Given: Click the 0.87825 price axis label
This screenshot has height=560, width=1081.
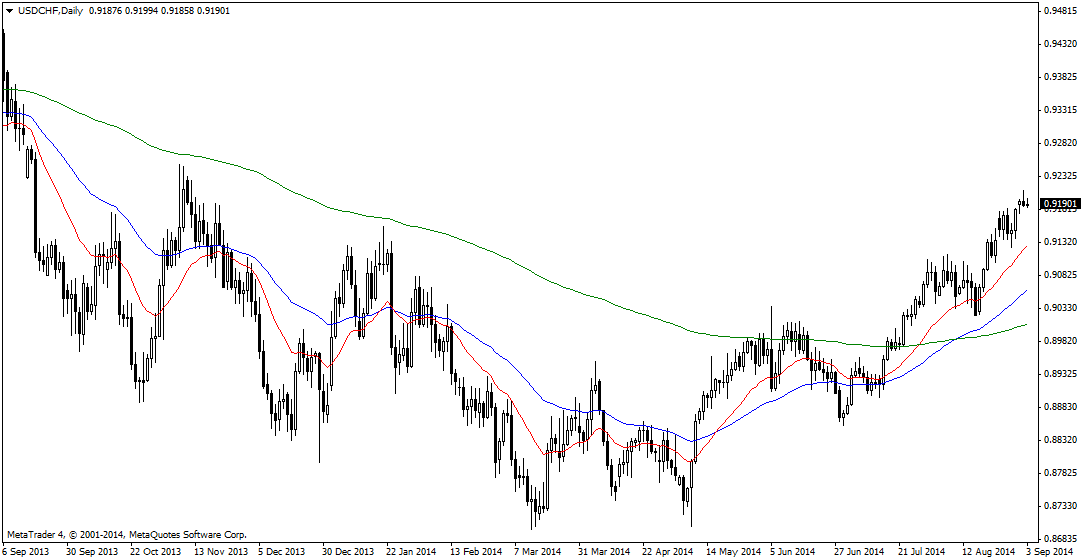Looking at the screenshot, I should pyautogui.click(x=1059, y=473).
